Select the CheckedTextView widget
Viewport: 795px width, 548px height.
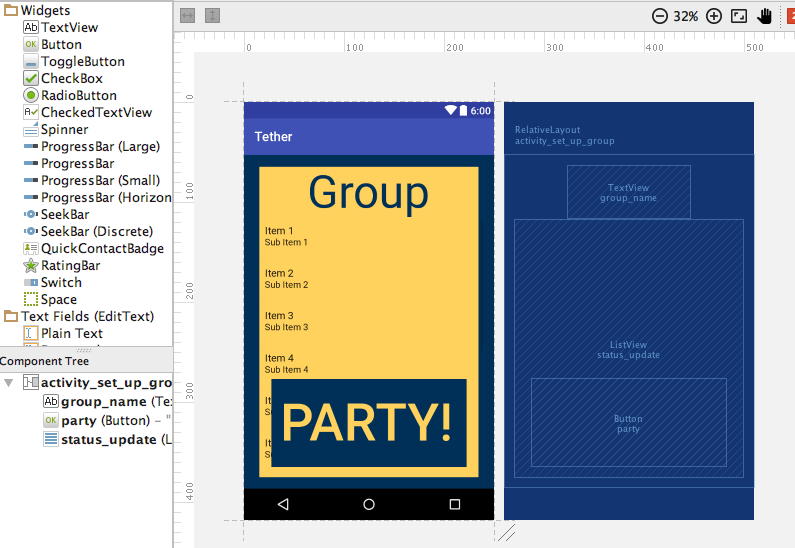(88, 113)
